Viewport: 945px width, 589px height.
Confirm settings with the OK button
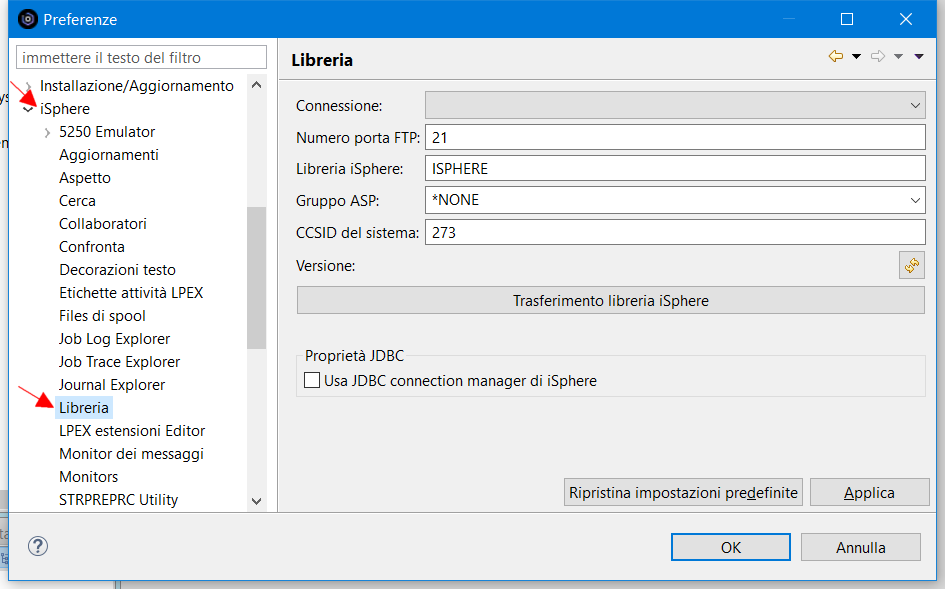pos(730,547)
